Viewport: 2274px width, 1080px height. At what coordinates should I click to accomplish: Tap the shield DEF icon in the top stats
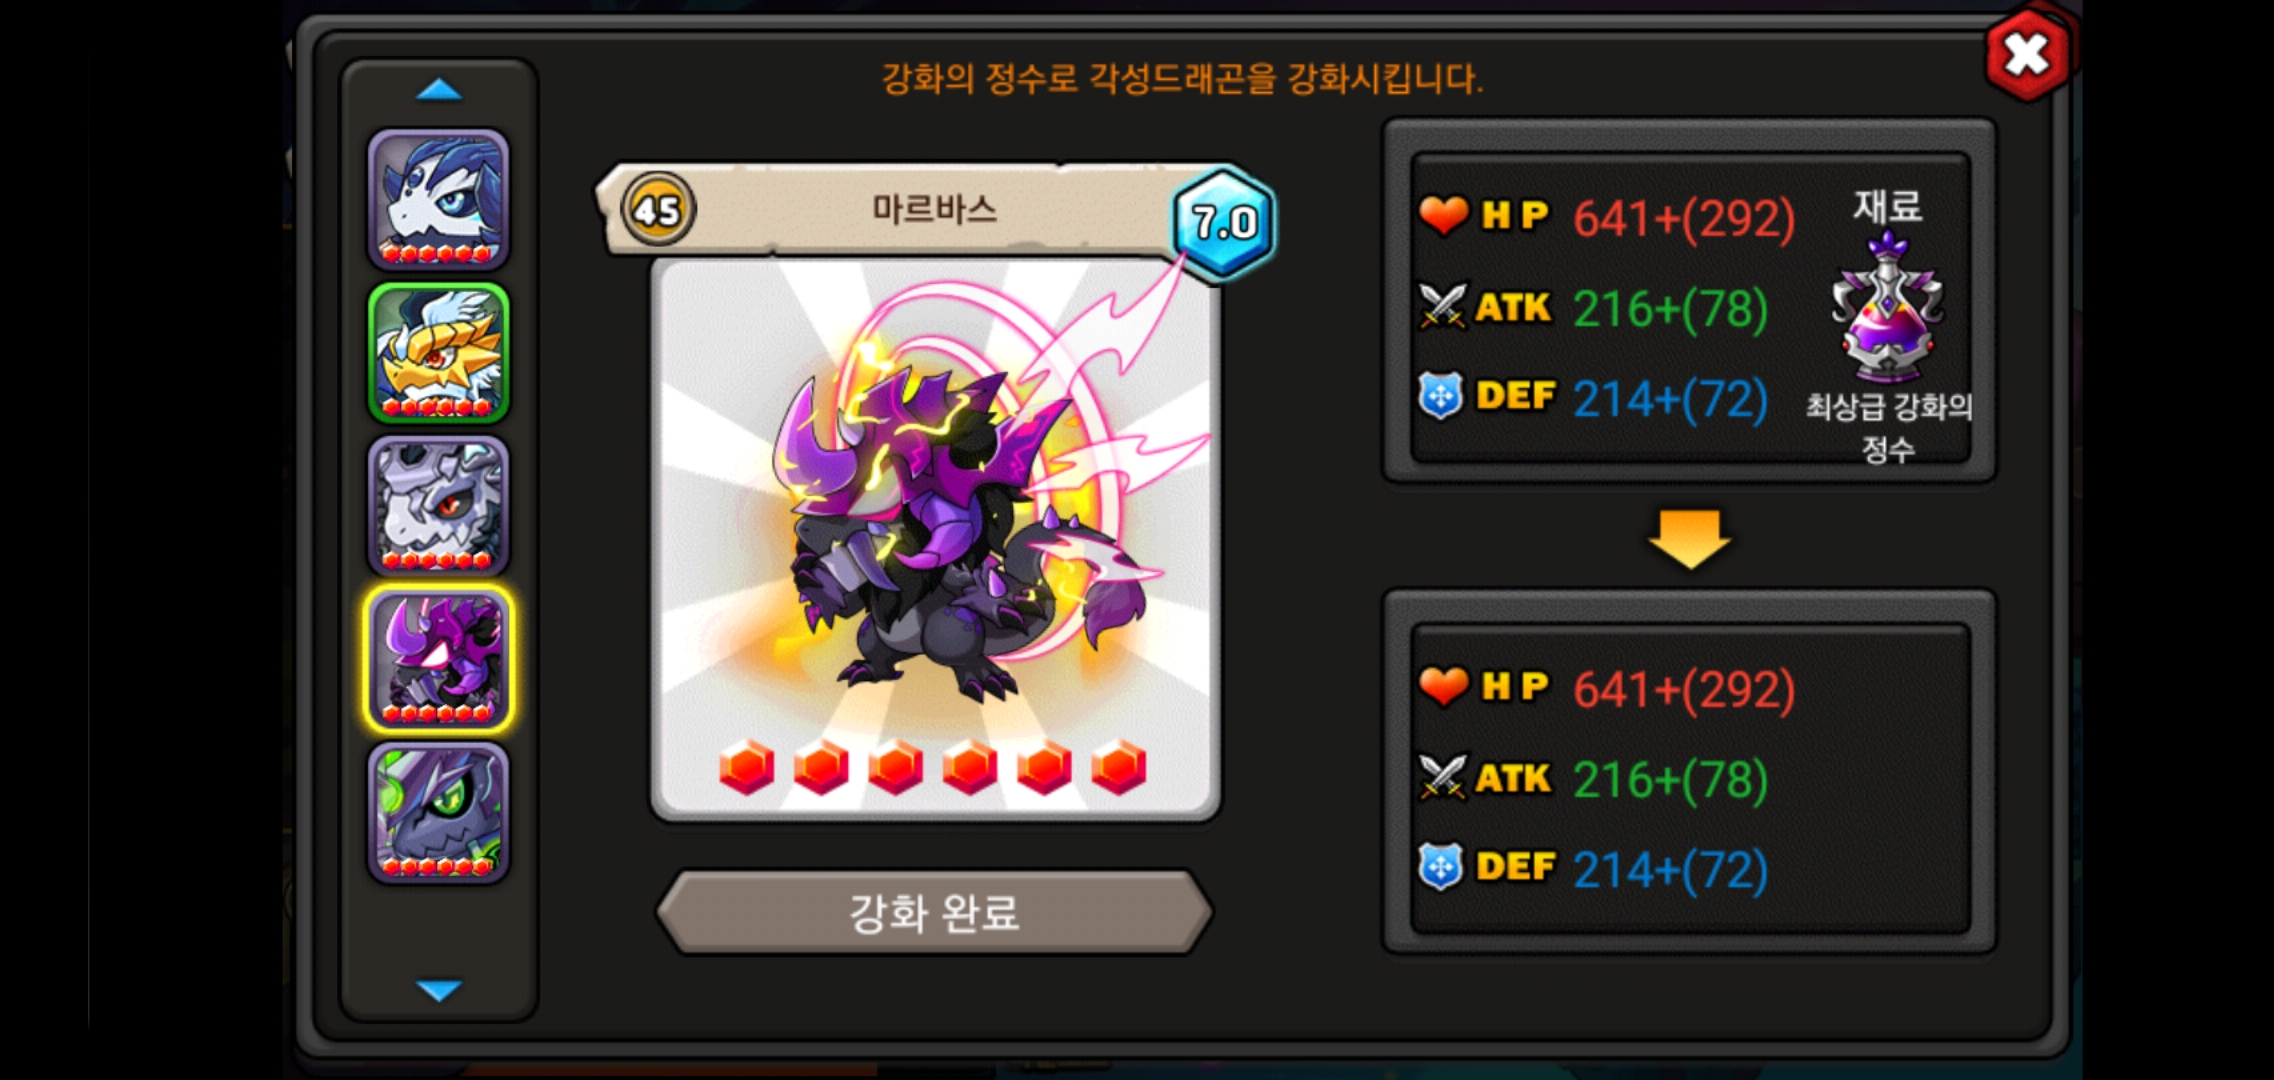1441,396
